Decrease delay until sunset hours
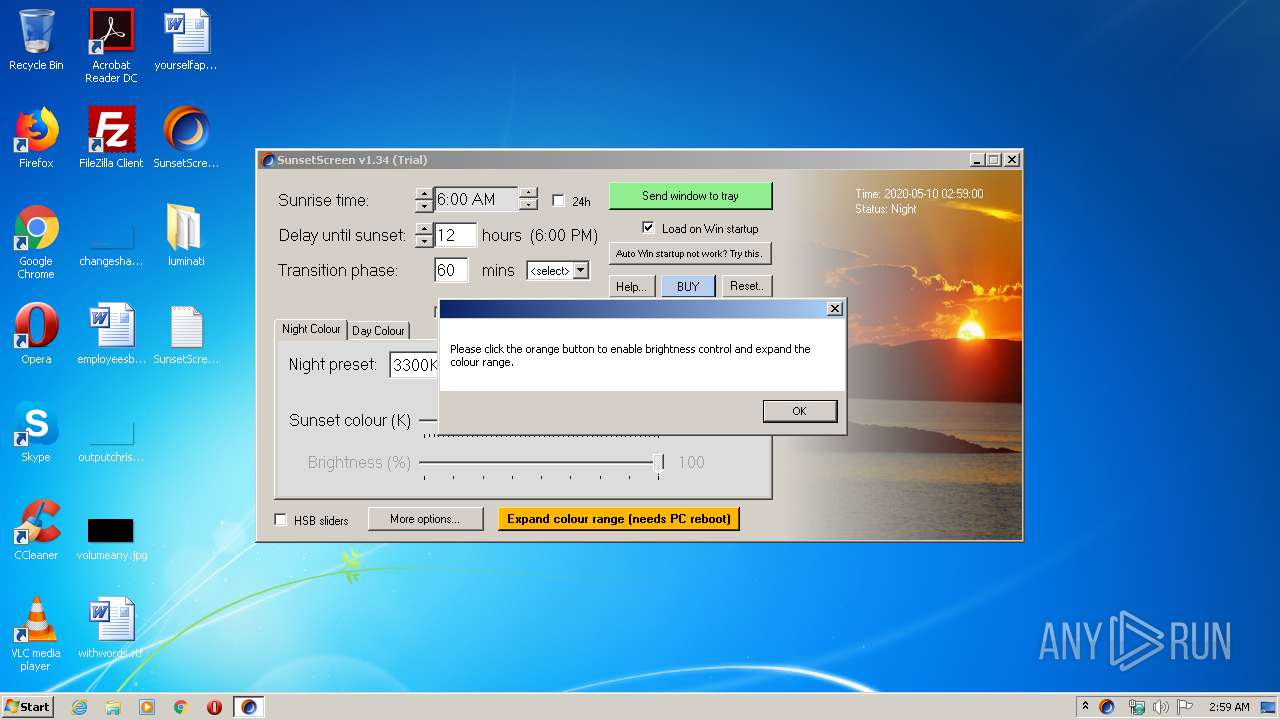Screen dimensions: 1280x720 424,242
